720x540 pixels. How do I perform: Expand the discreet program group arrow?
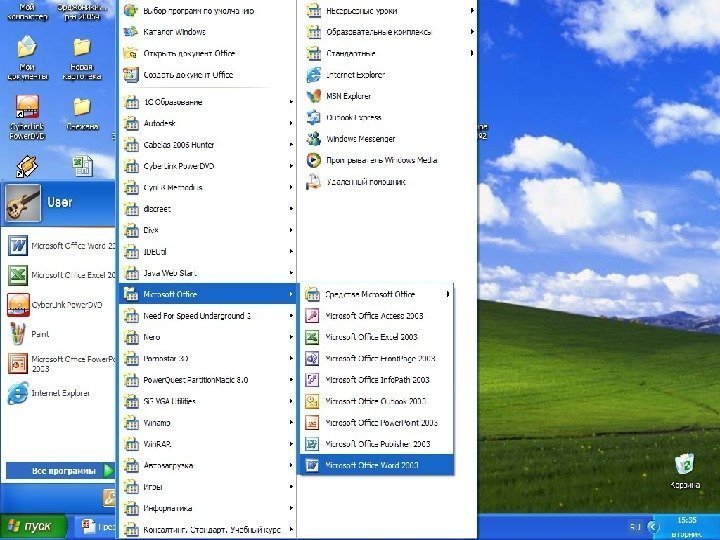(291, 209)
